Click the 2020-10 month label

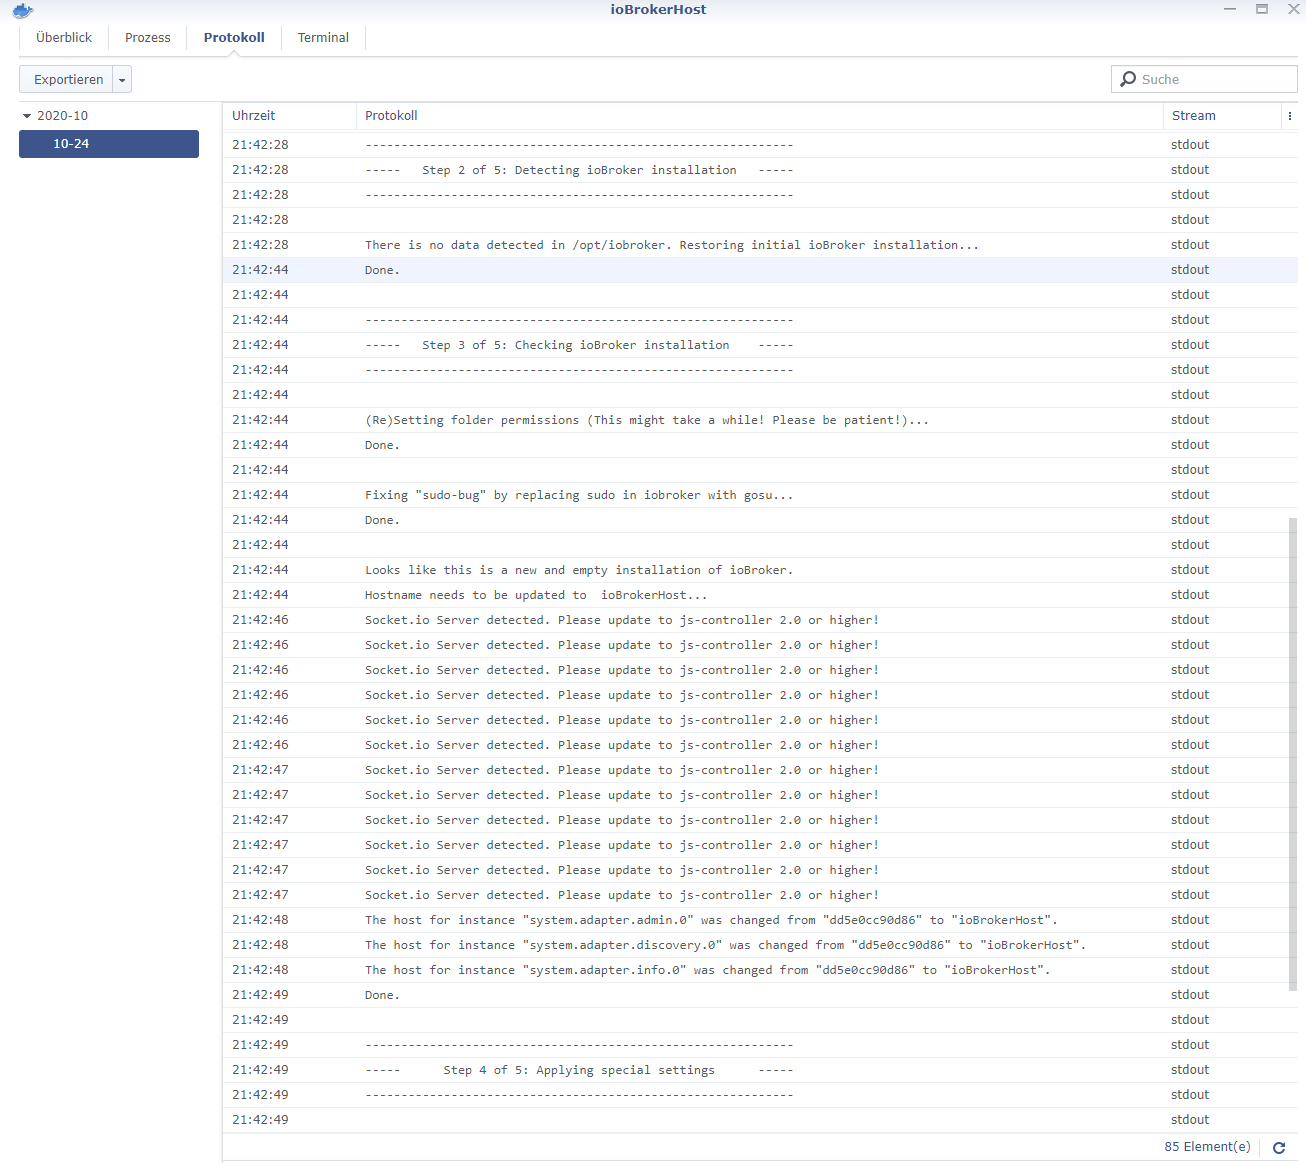62,116
